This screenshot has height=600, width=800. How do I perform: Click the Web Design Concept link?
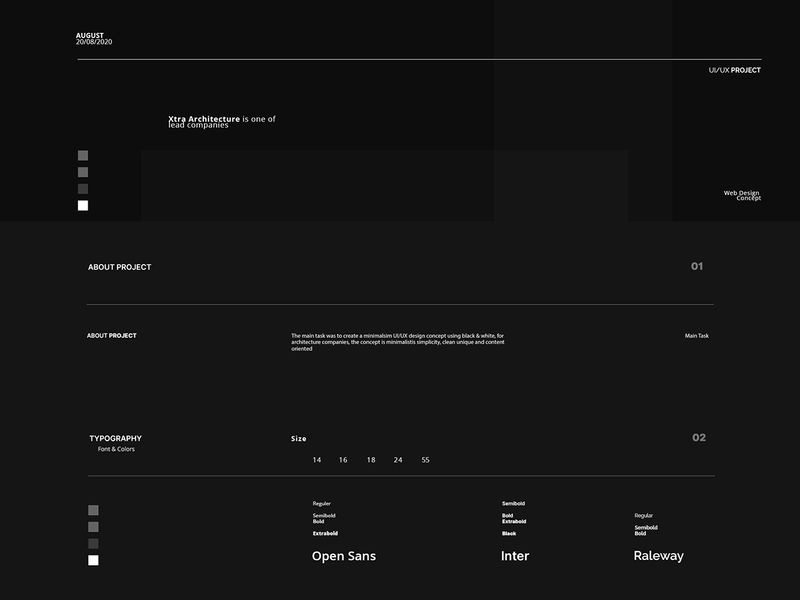(741, 194)
